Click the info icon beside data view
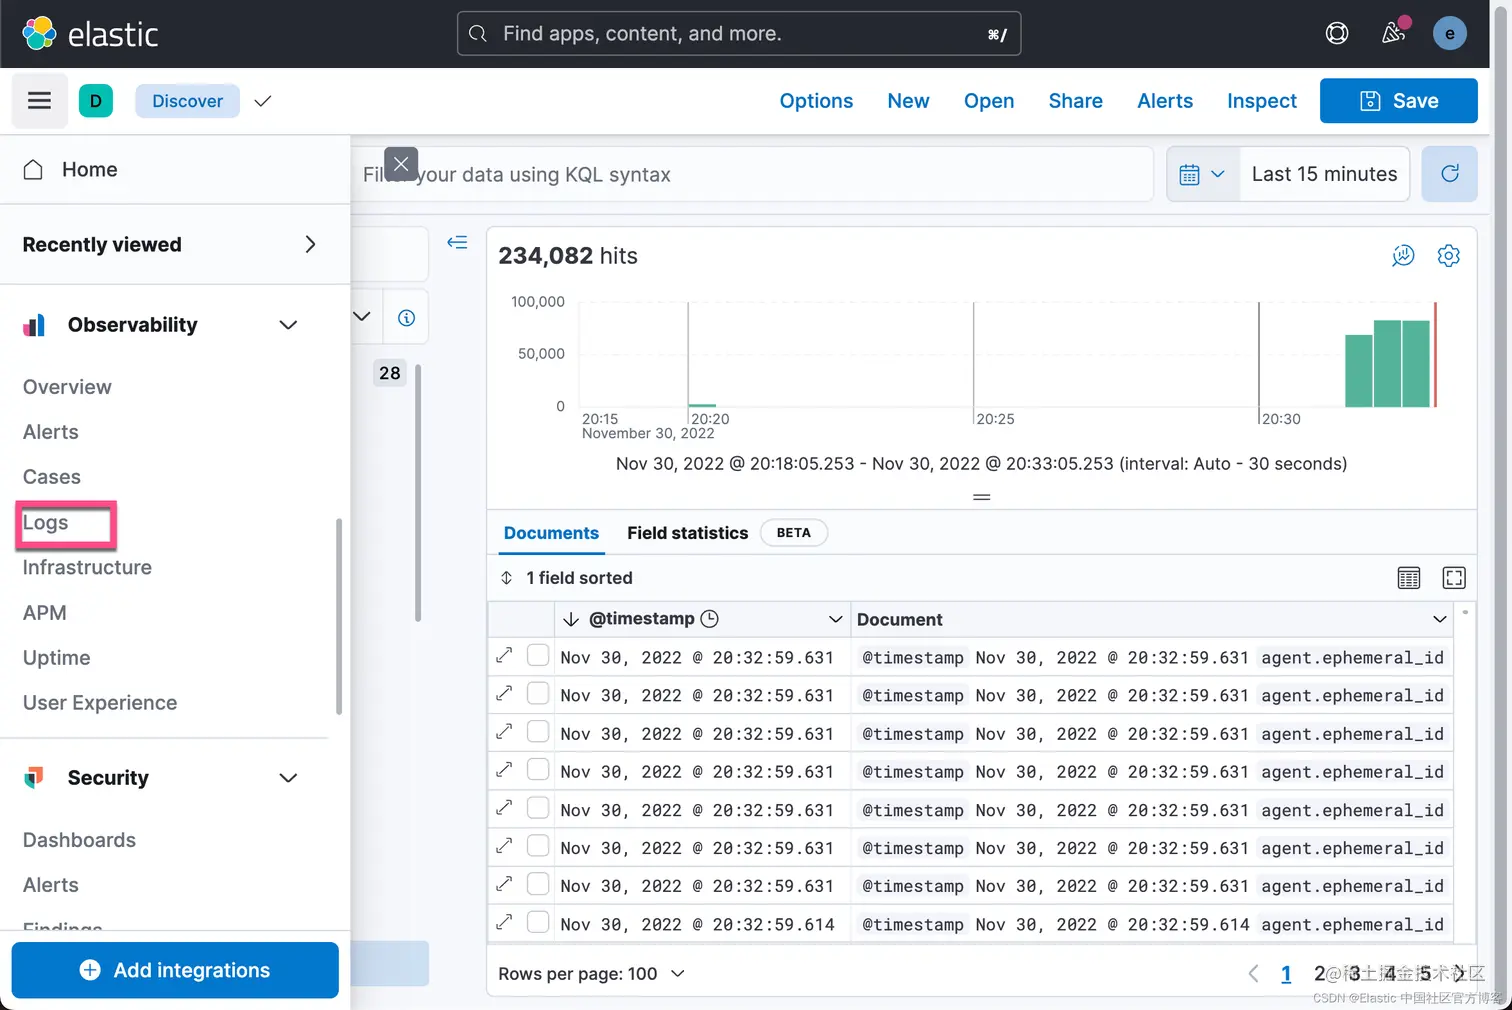1512x1010 pixels. [x=406, y=318]
